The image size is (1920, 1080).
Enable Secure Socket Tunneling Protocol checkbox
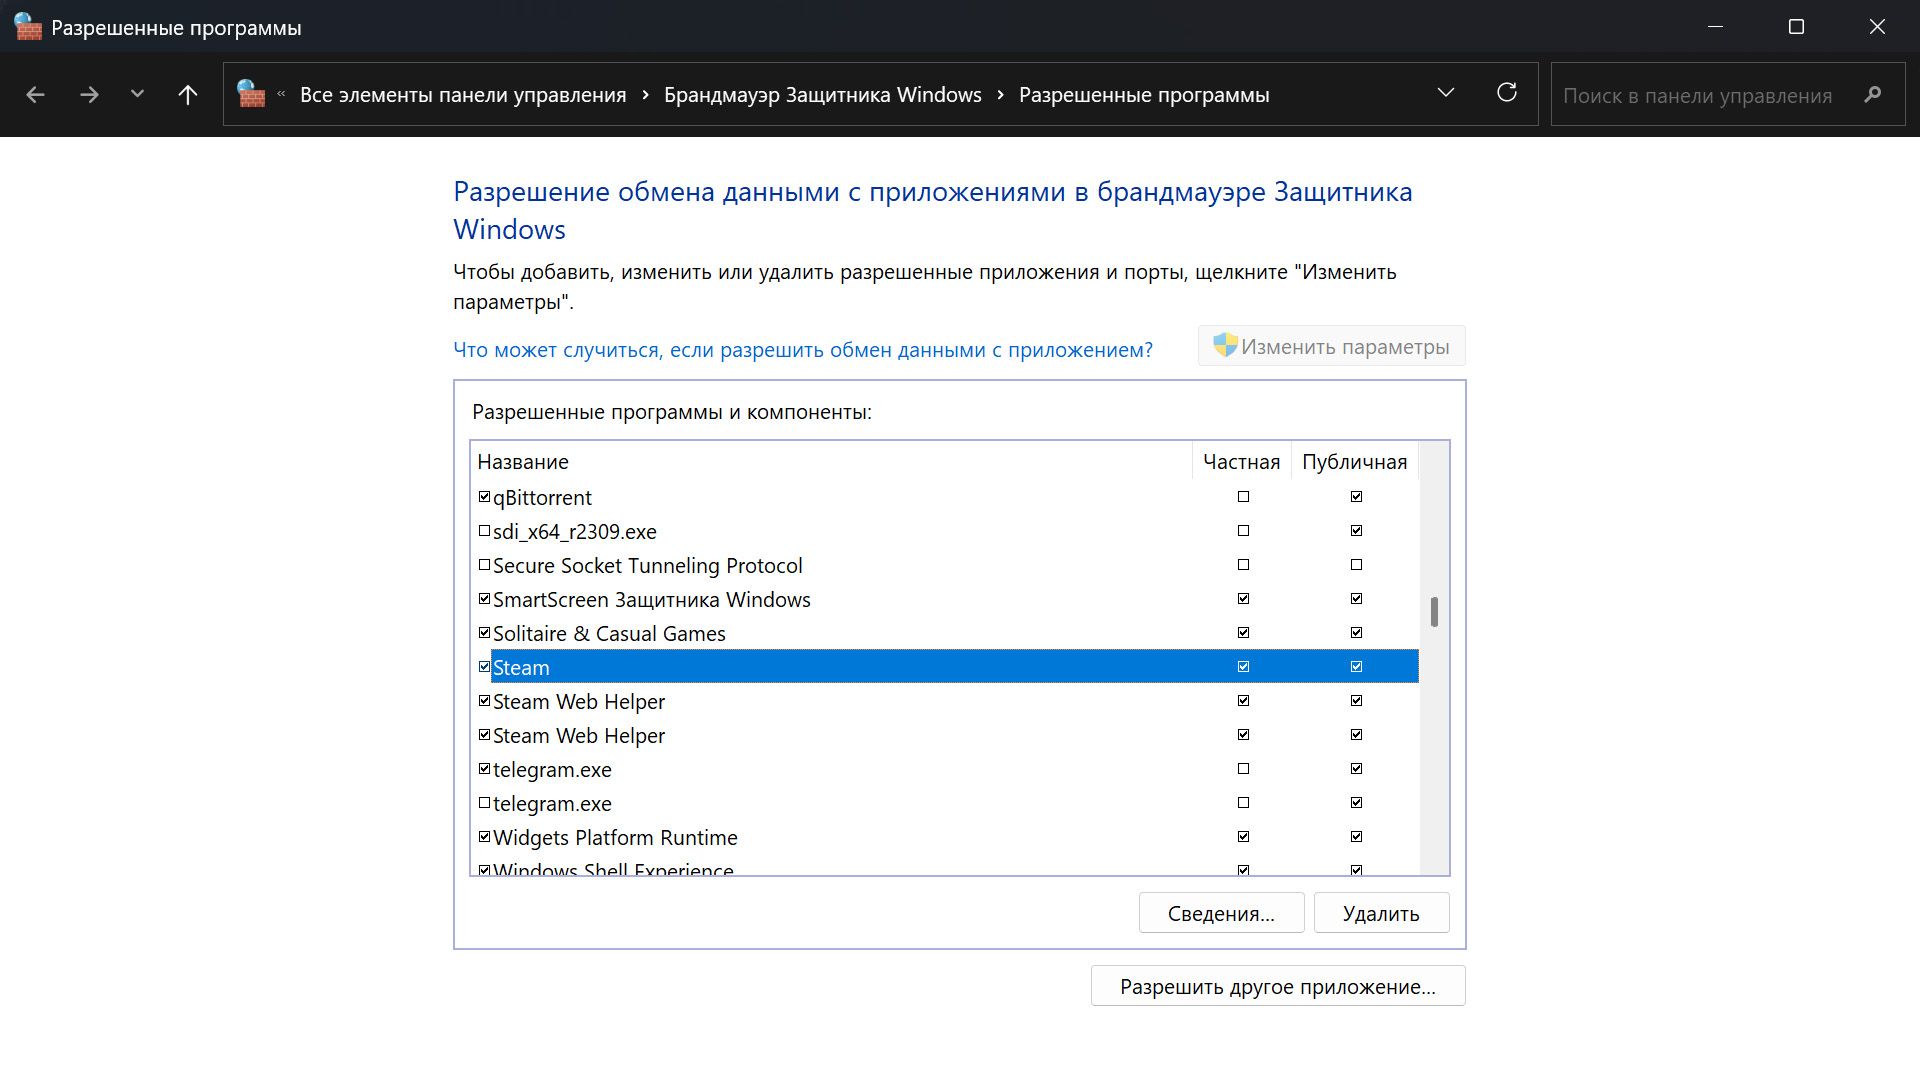[485, 565]
